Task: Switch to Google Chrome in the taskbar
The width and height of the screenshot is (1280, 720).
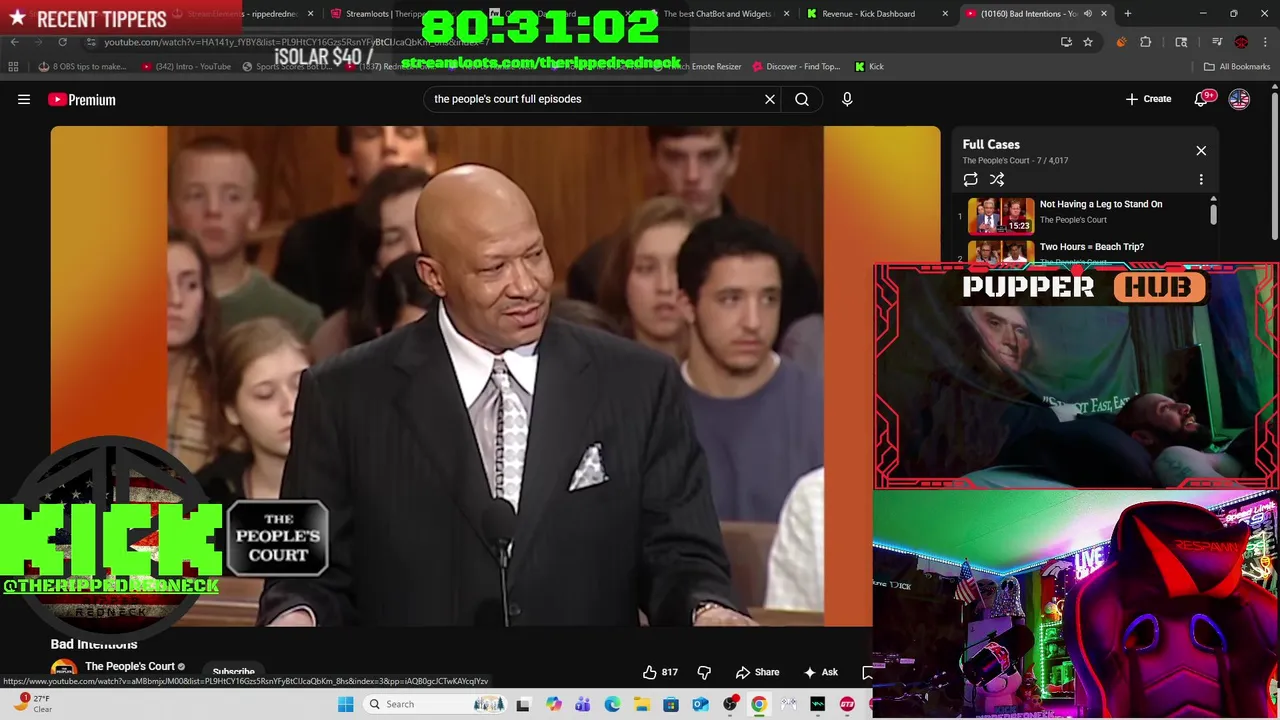Action: click(x=759, y=704)
